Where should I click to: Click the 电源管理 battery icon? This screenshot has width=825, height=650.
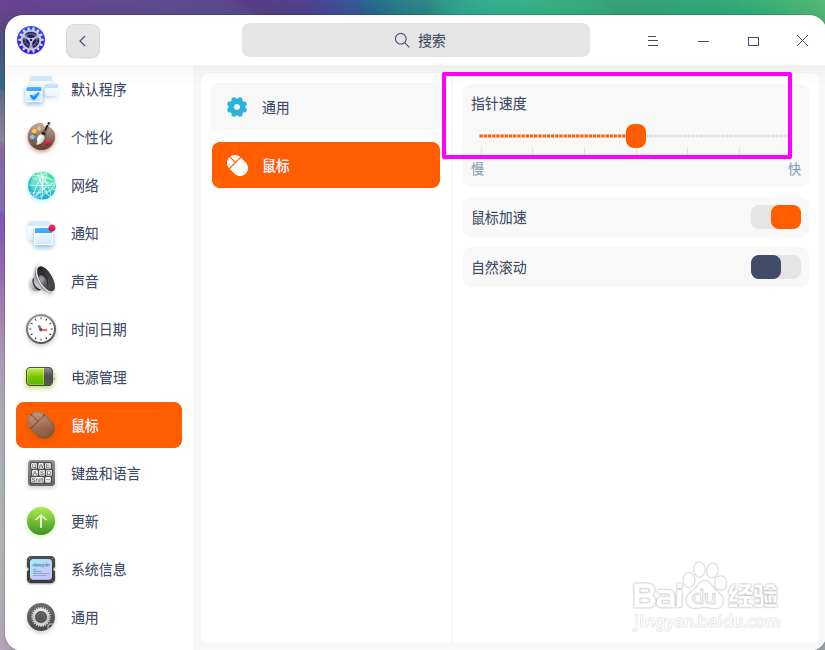coord(40,377)
